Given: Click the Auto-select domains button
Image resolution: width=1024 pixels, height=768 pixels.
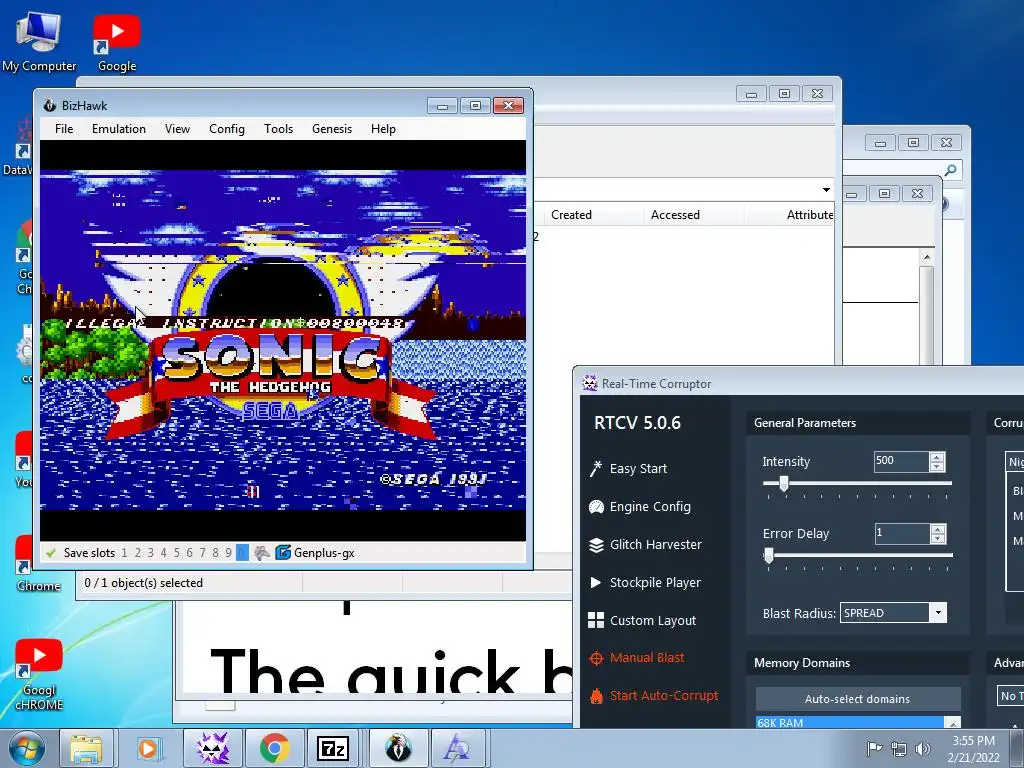Looking at the screenshot, I should click(857, 699).
